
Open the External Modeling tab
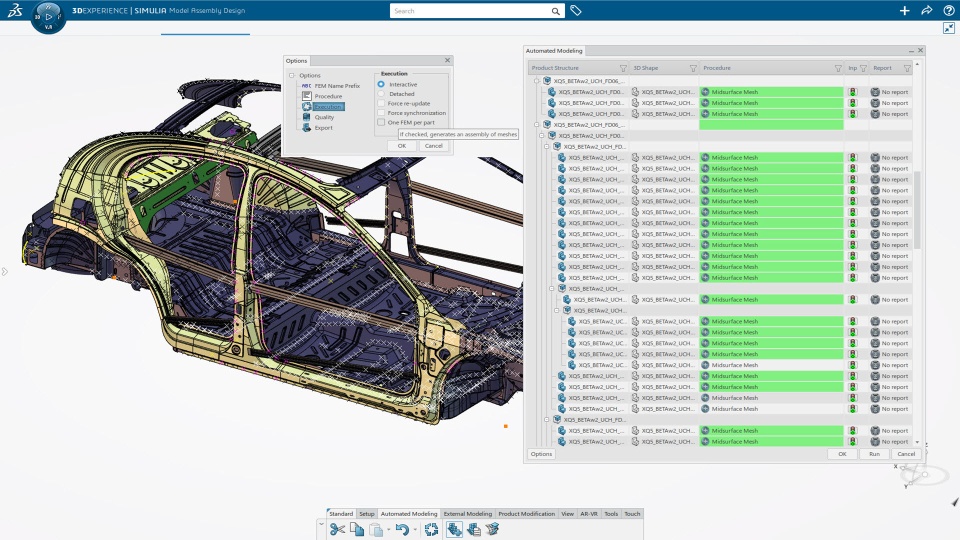tap(468, 514)
